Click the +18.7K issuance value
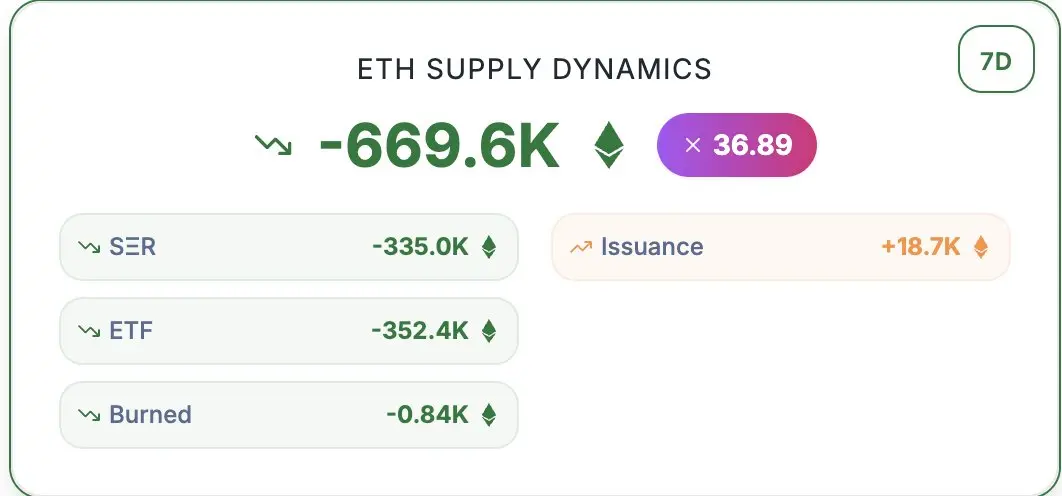This screenshot has height=496, width=1062. point(920,247)
